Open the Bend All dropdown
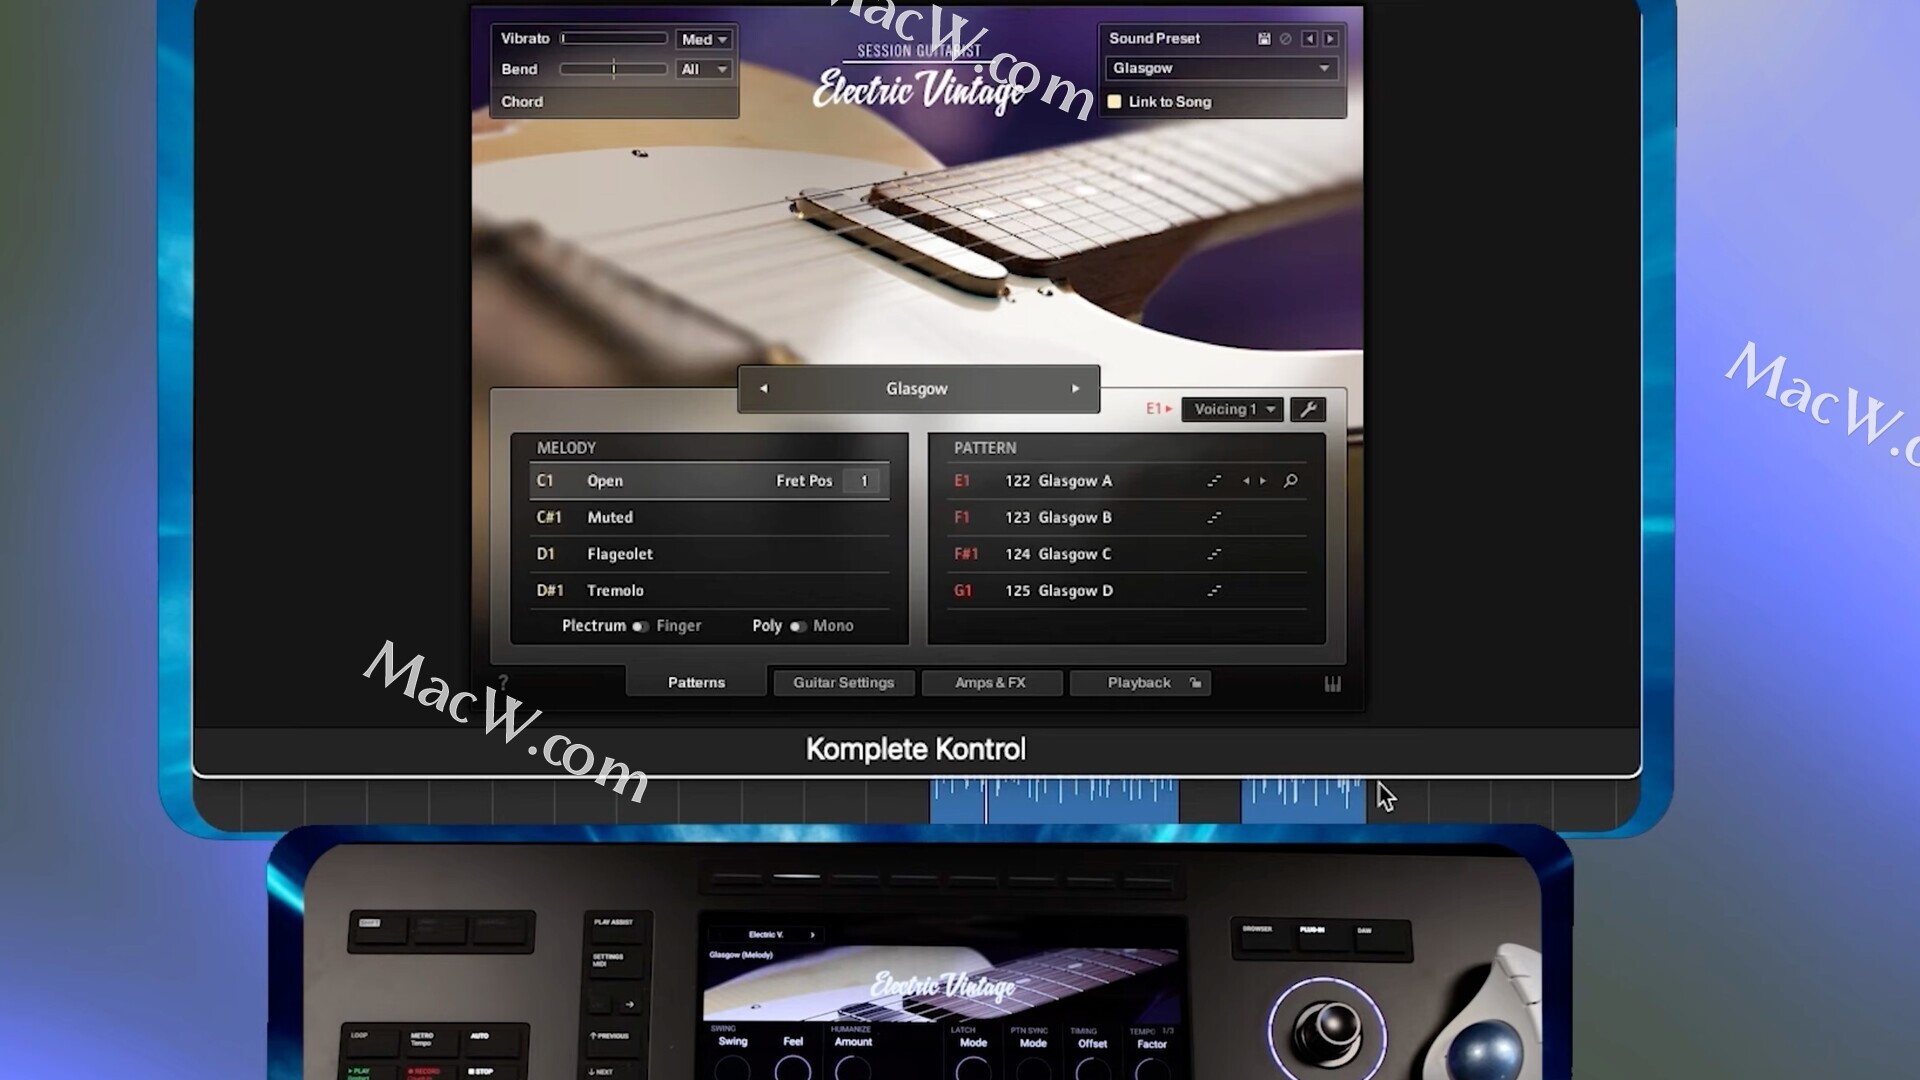1920x1080 pixels. pos(704,70)
